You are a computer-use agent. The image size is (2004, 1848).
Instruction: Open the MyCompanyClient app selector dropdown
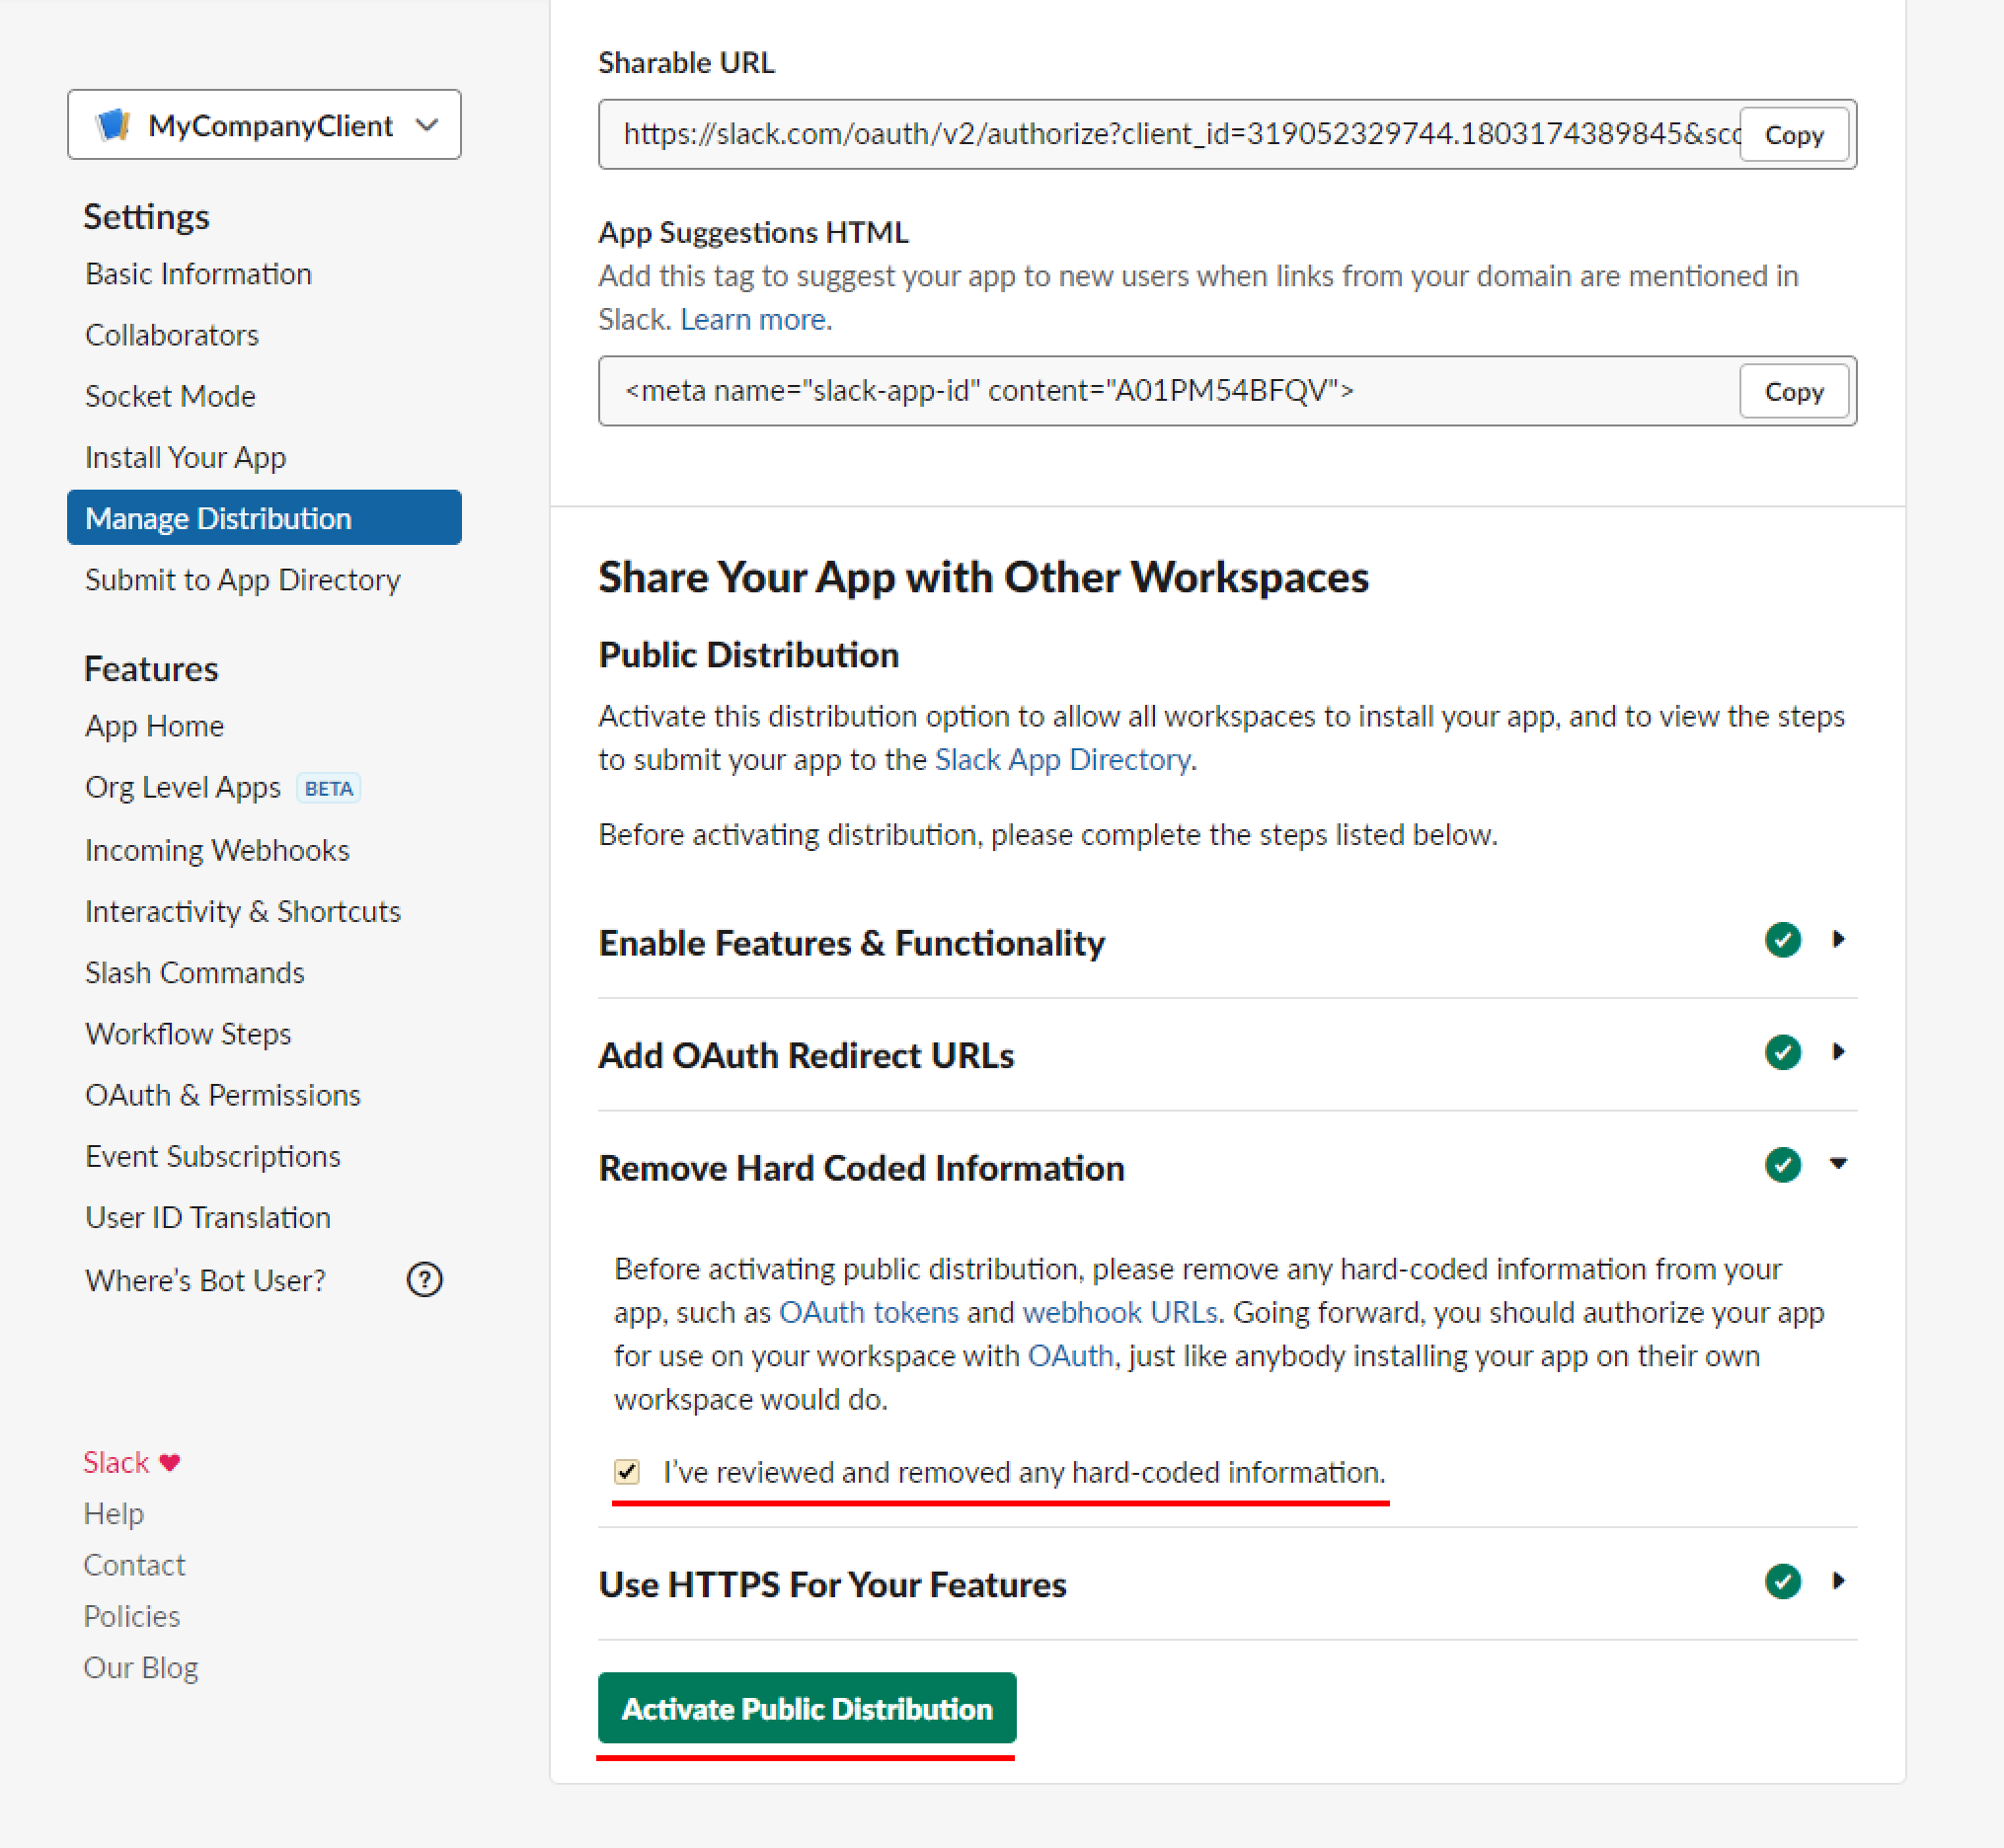(x=264, y=125)
